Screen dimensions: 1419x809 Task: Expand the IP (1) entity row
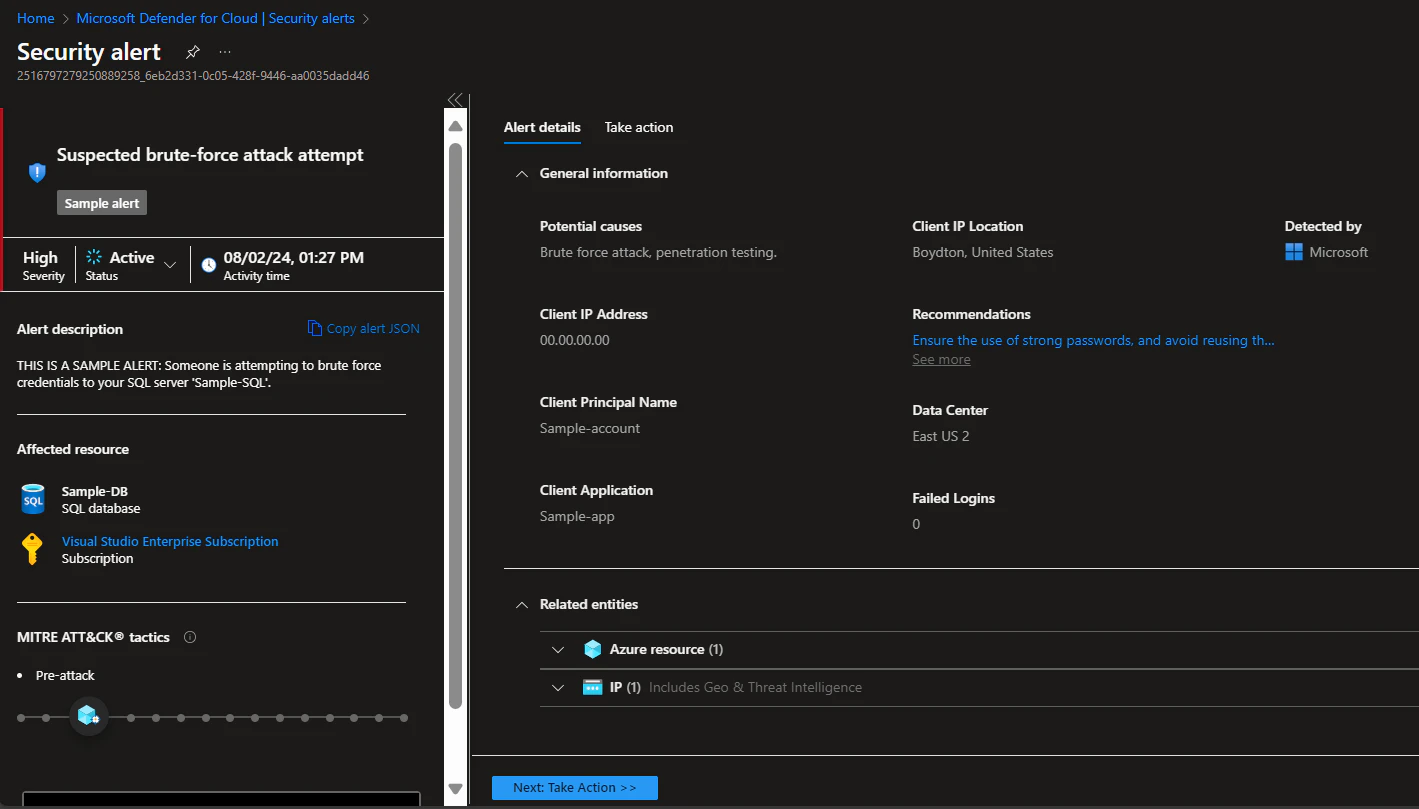click(558, 687)
